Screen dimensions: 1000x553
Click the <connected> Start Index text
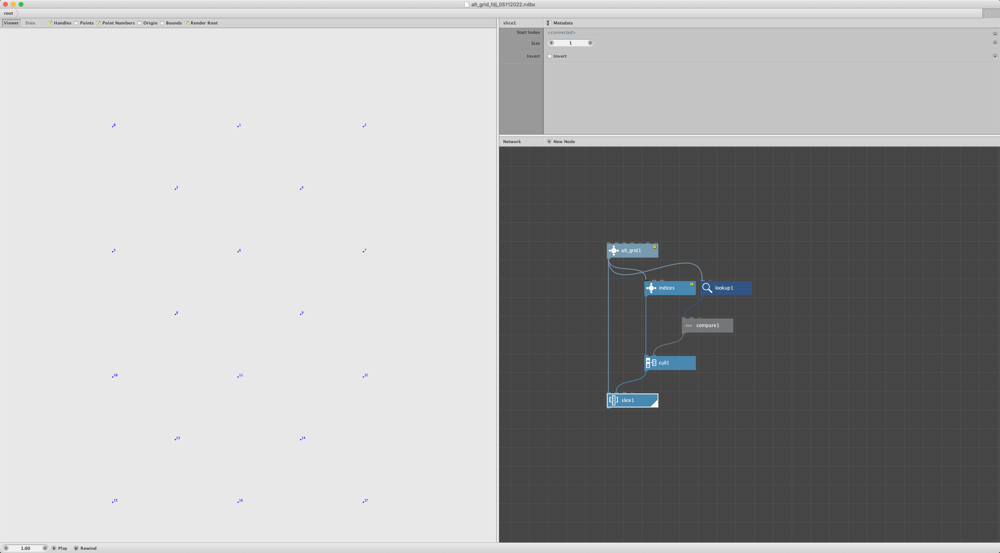click(x=561, y=33)
